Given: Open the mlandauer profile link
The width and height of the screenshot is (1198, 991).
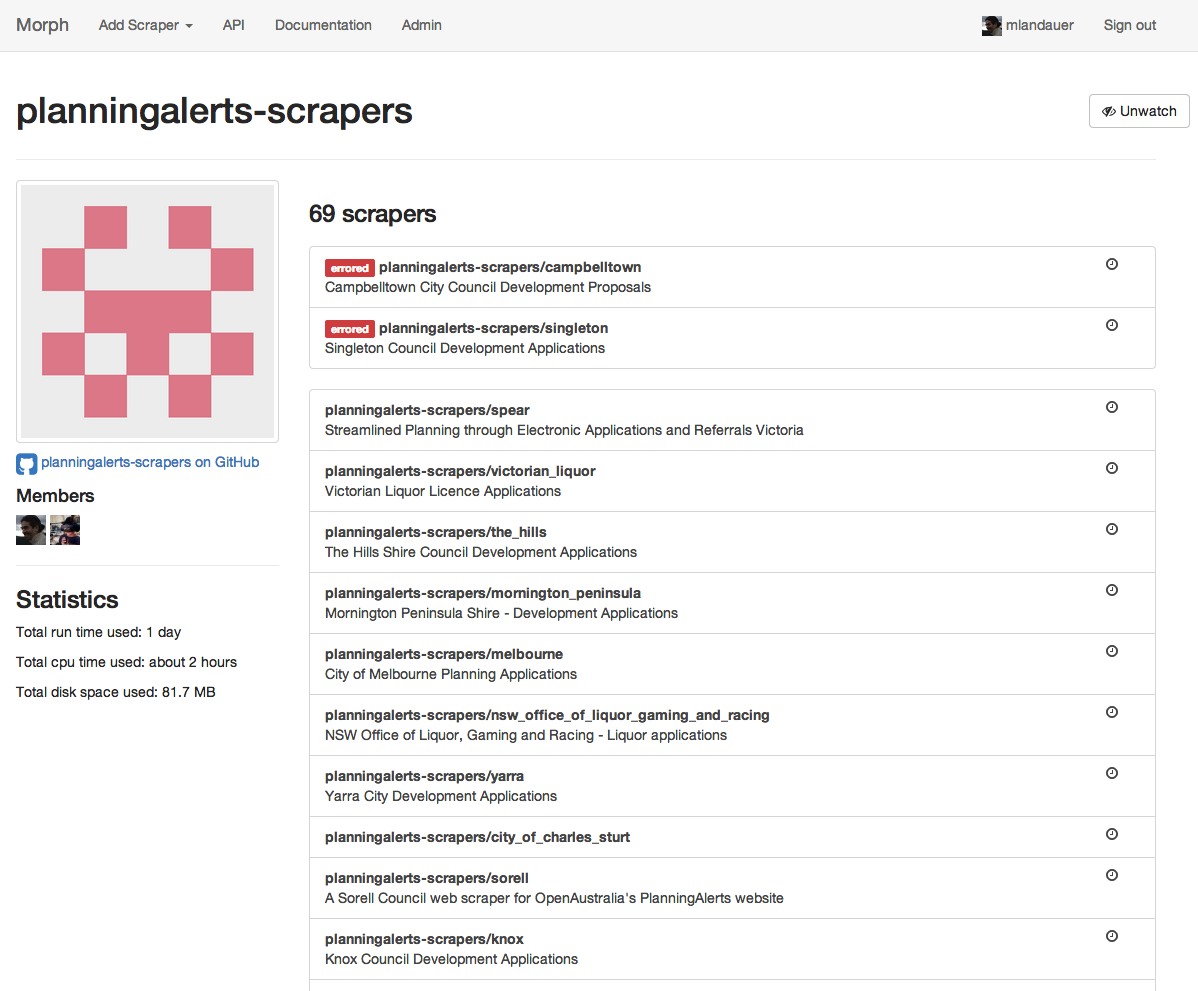Looking at the screenshot, I should [1040, 25].
